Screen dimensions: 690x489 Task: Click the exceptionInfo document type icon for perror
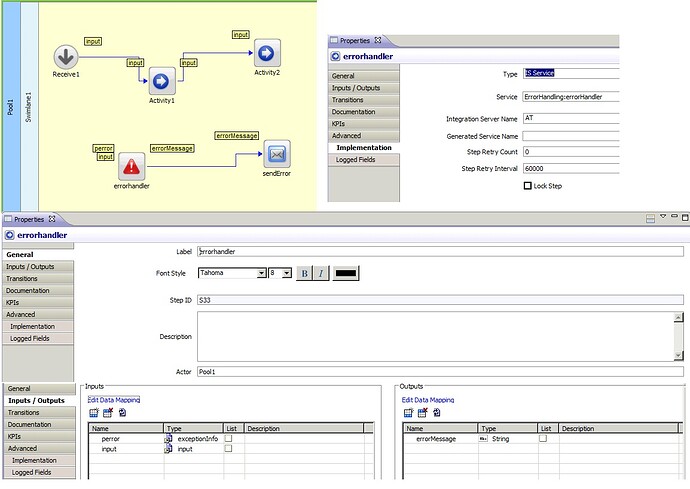point(169,439)
